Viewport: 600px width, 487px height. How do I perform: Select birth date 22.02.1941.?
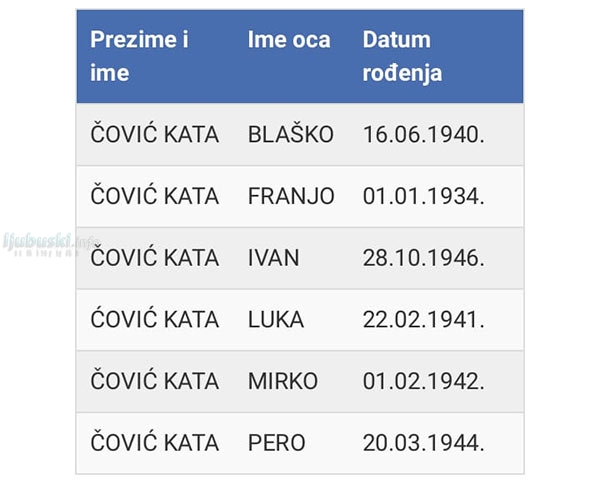[423, 320]
